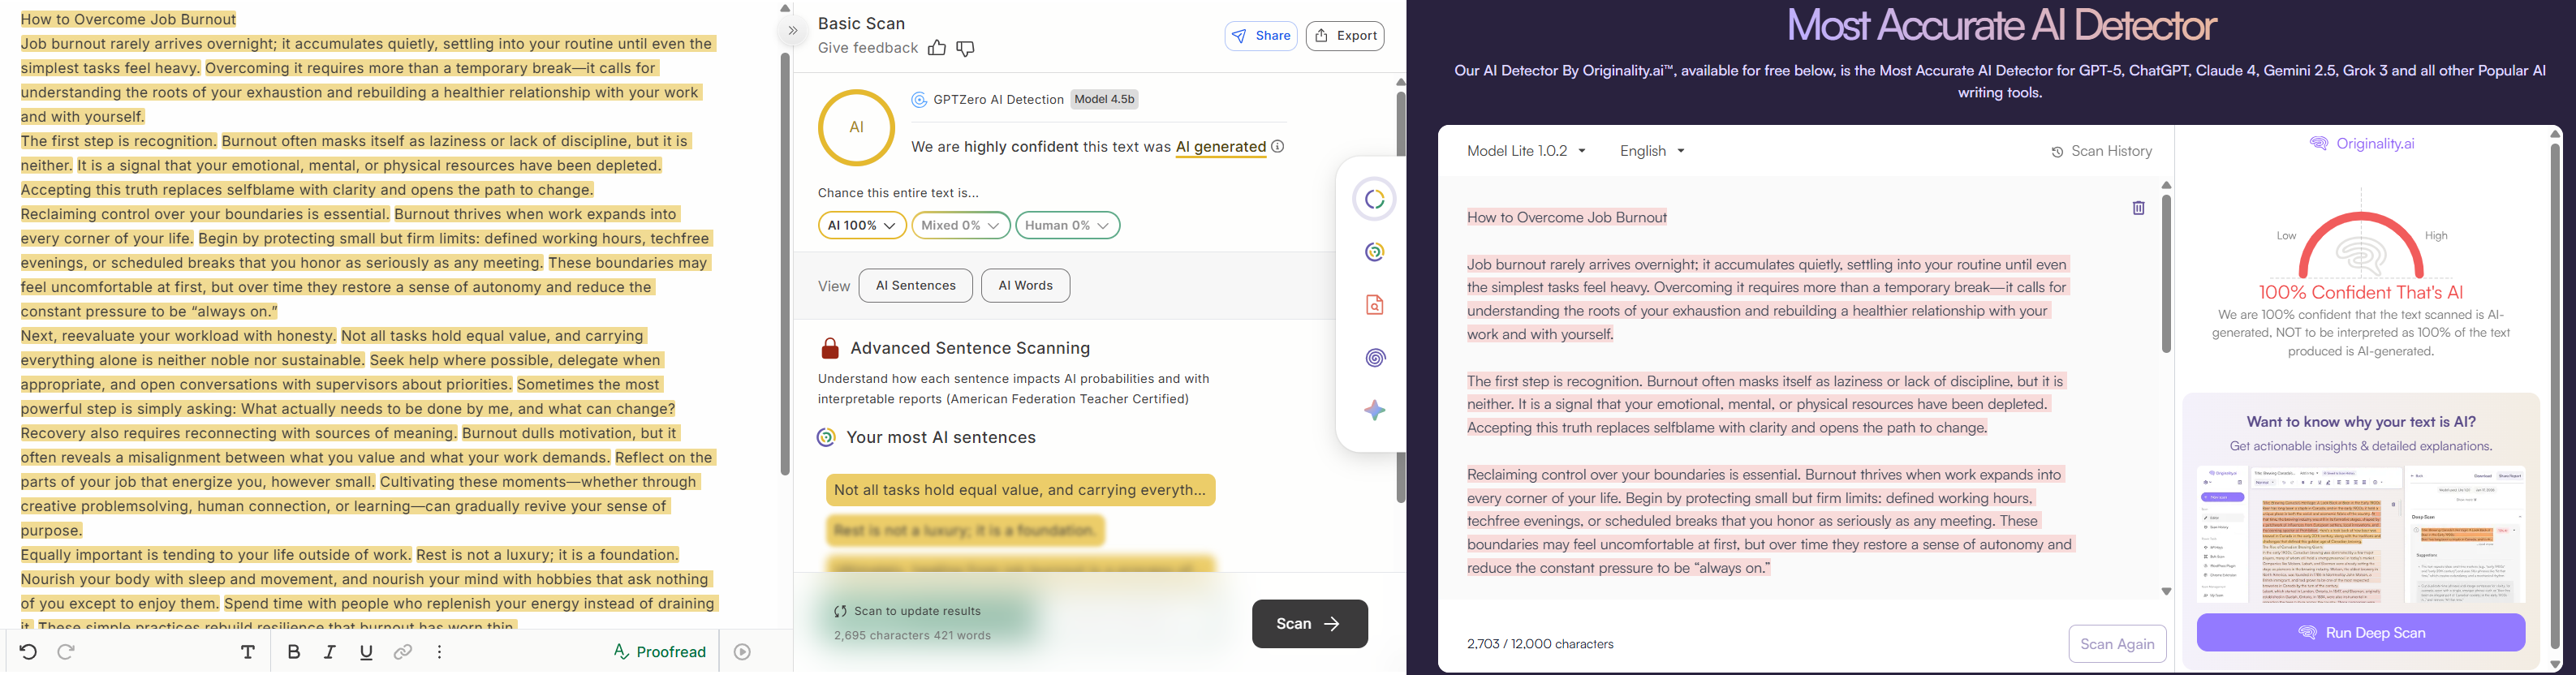Insert a link with the chain icon
2576x675 pixels.
(403, 652)
